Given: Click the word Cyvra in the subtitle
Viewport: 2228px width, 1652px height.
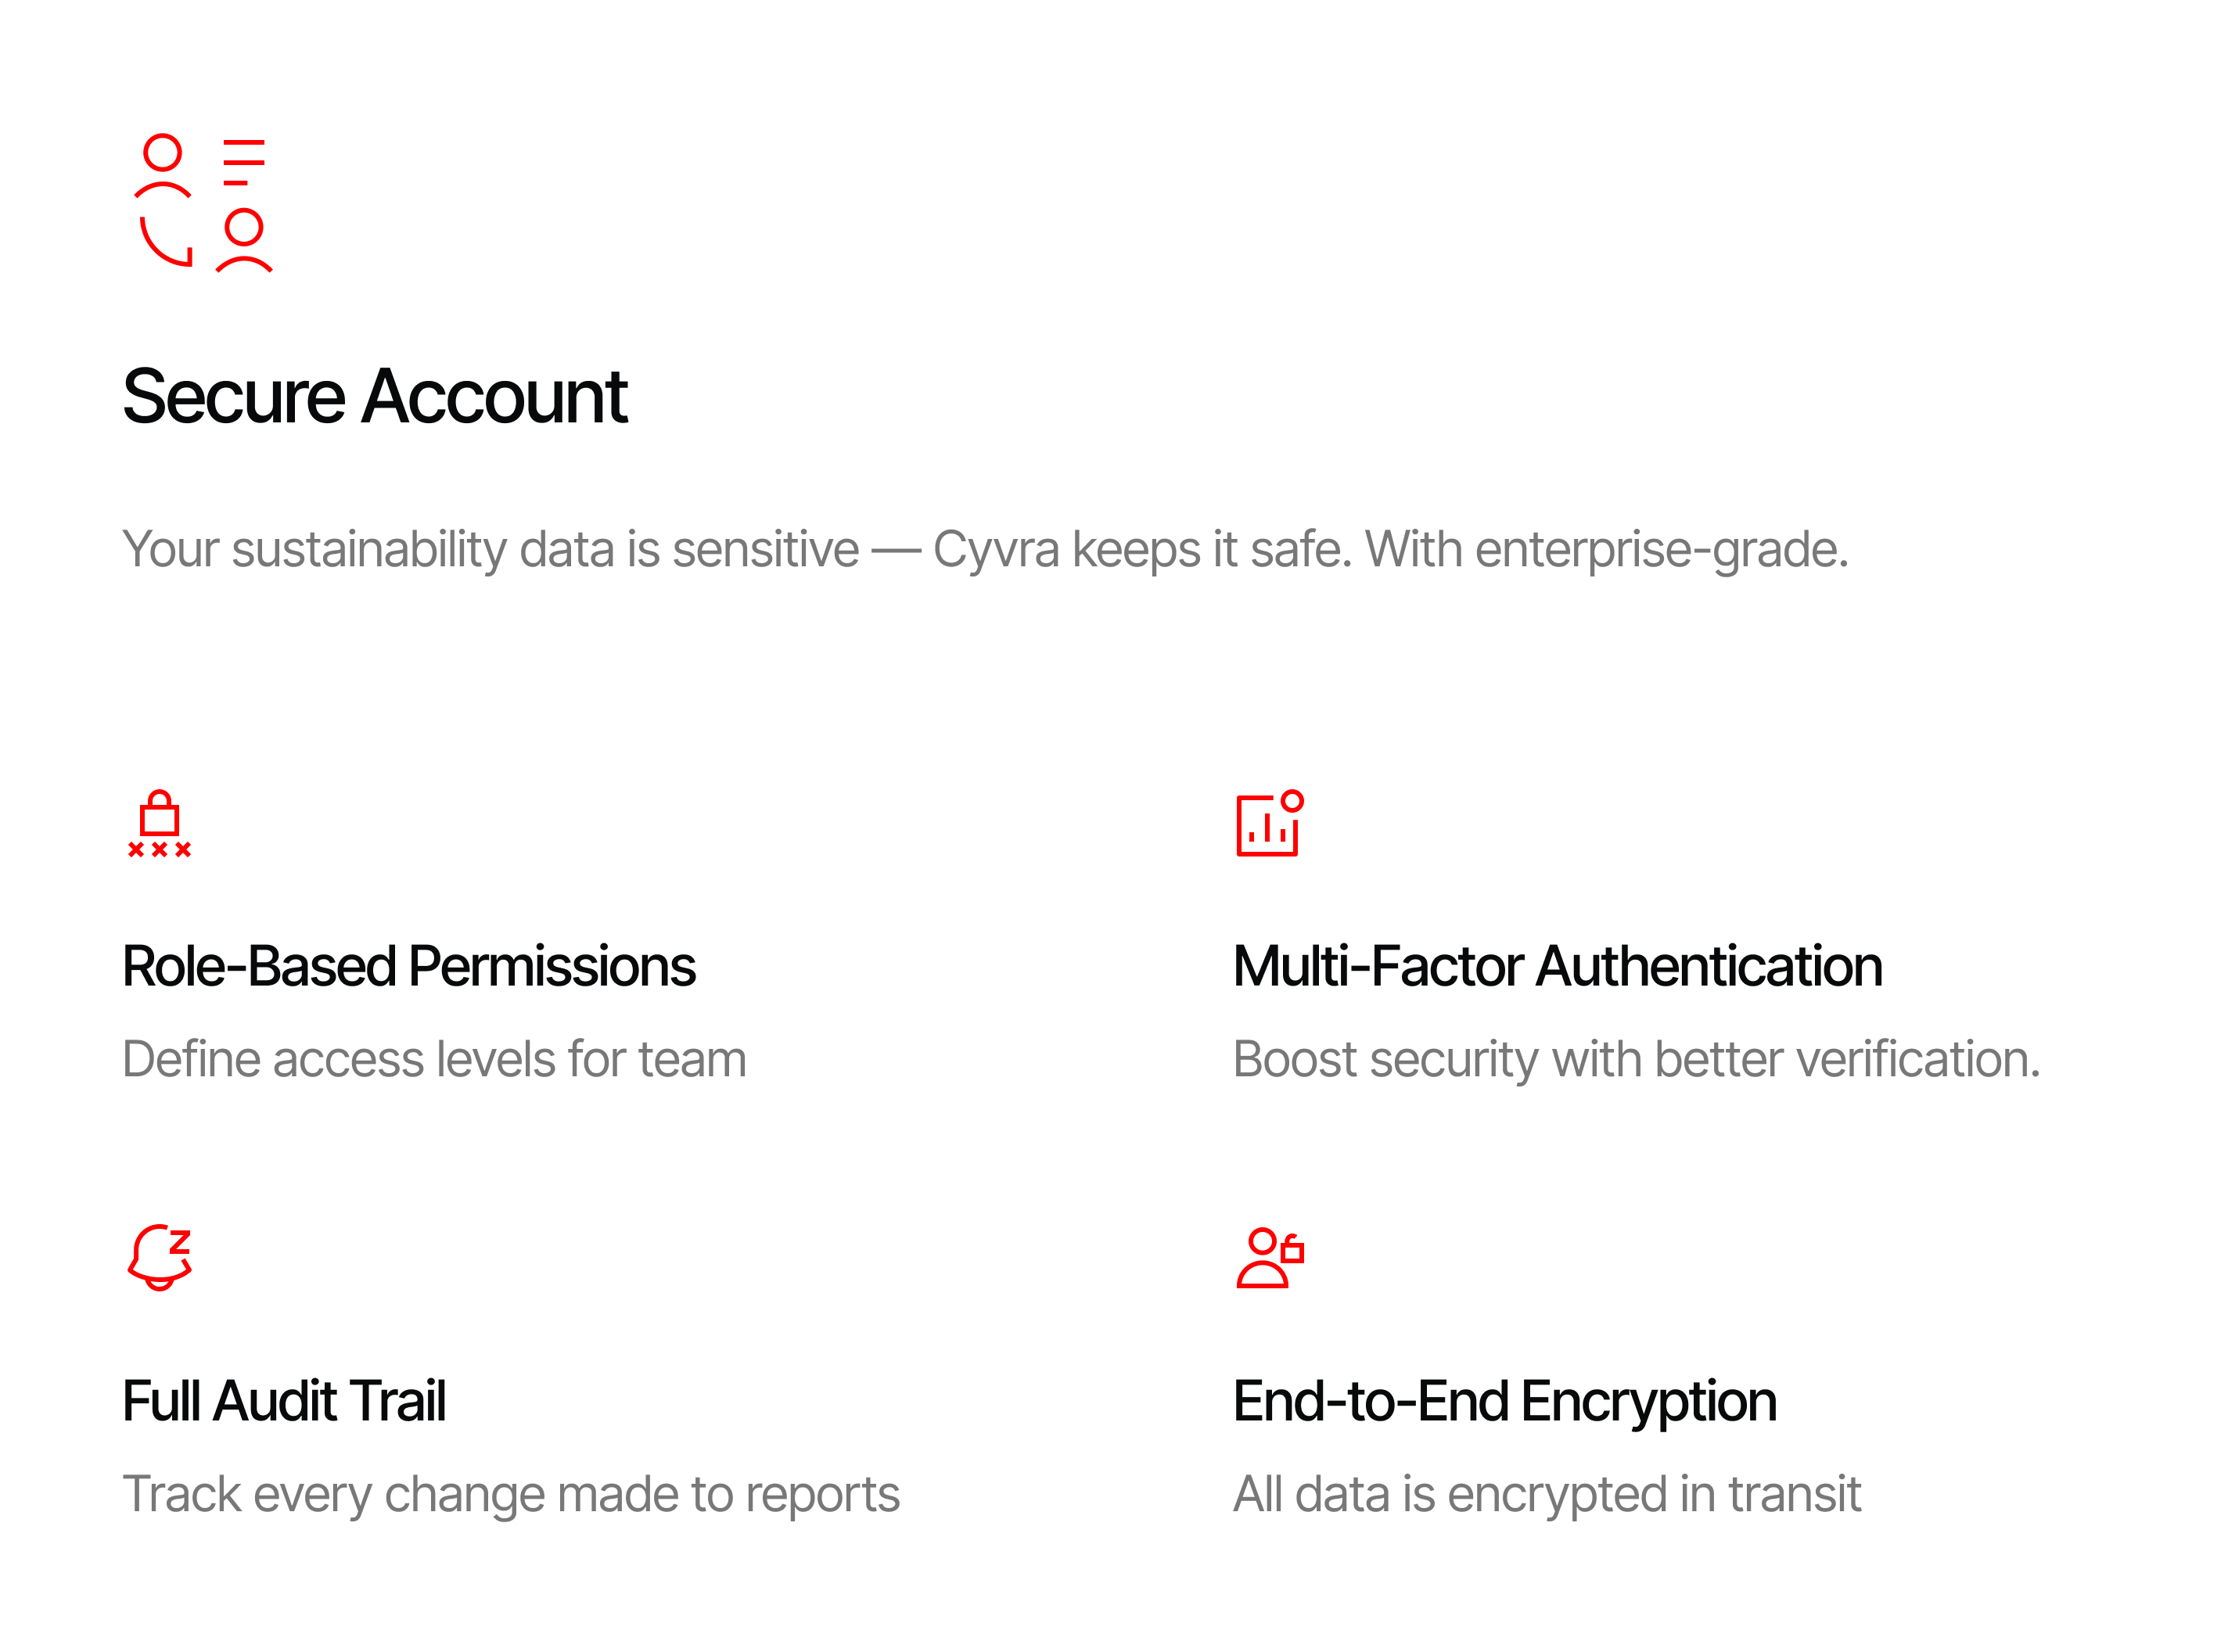Looking at the screenshot, I should pyautogui.click(x=995, y=549).
